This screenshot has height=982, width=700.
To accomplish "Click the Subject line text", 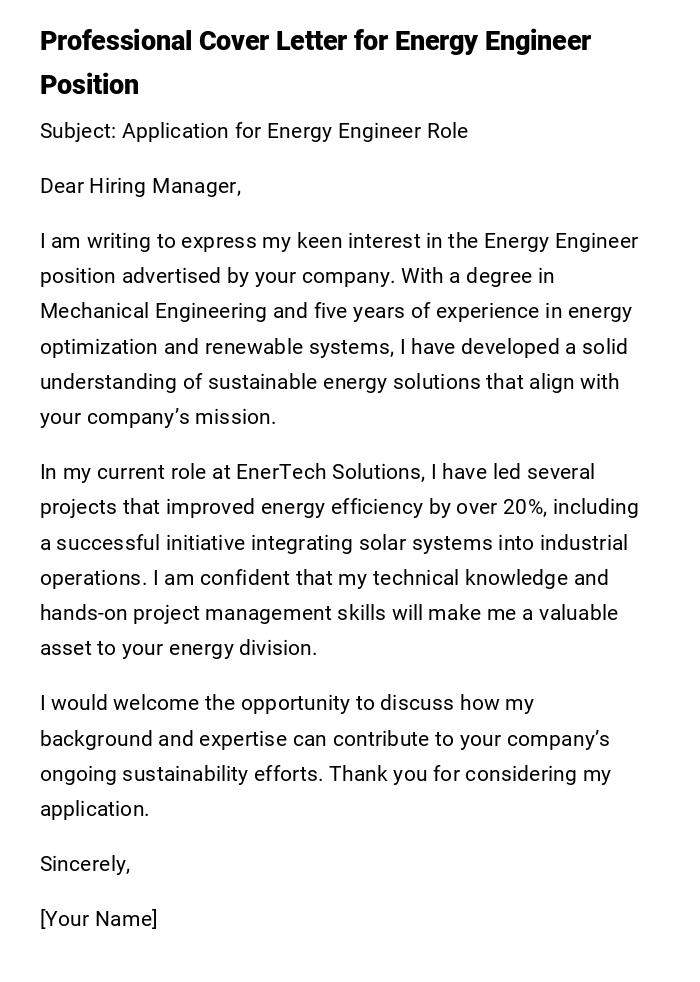I will pyautogui.click(x=254, y=131).
